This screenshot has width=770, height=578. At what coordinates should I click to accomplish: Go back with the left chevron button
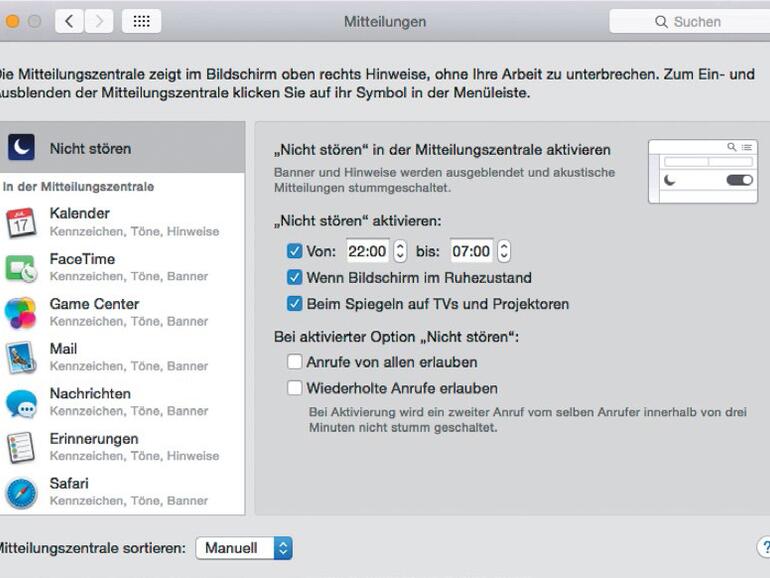coord(69,21)
